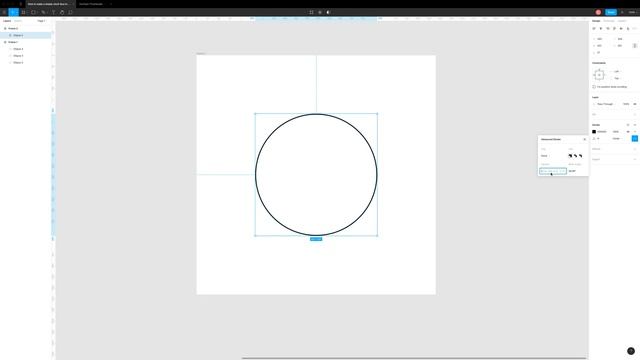Click the layer opacity 100% field
Image resolution: width=640 pixels, height=360 pixels.
click(x=626, y=104)
